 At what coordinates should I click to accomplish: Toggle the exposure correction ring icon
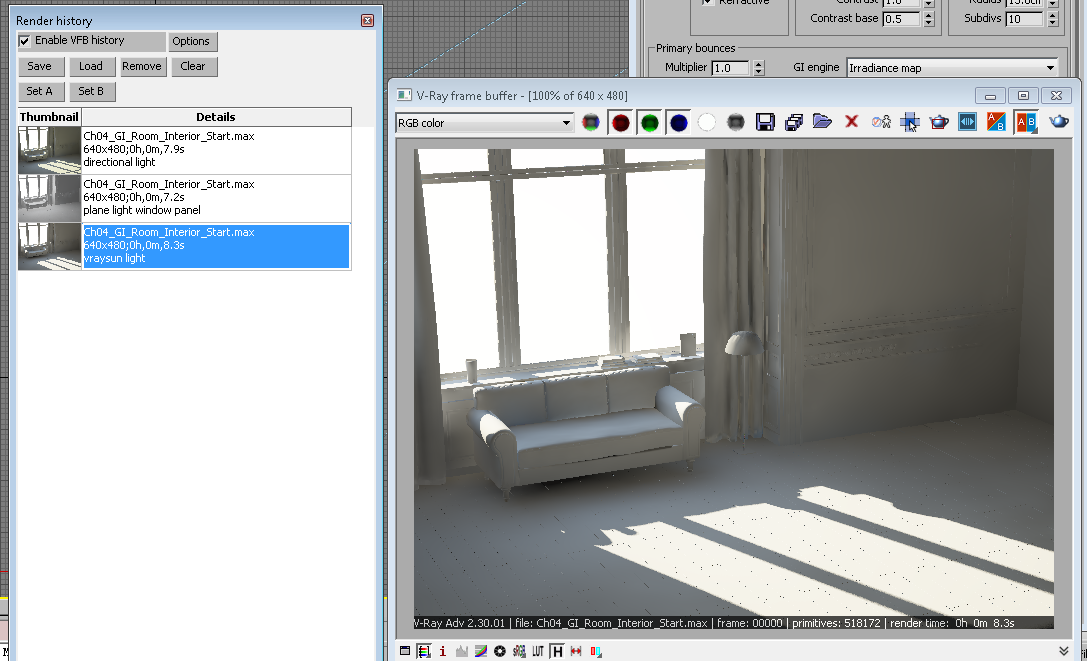click(500, 651)
